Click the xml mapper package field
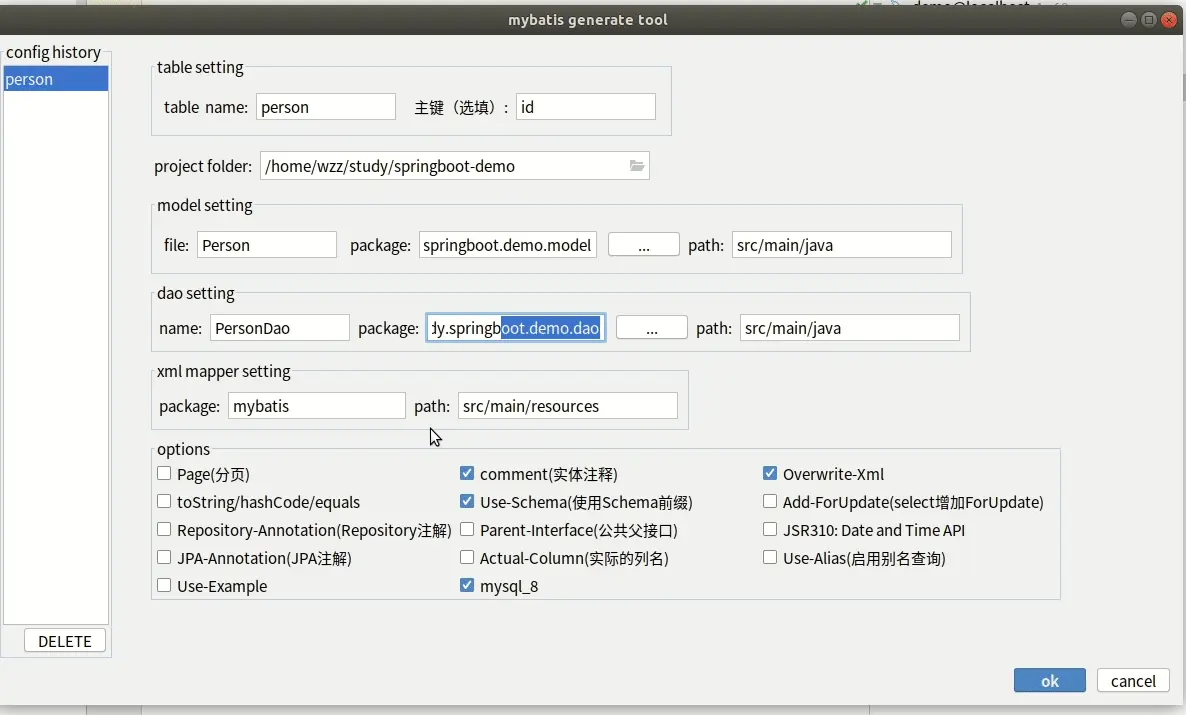 pyautogui.click(x=317, y=406)
